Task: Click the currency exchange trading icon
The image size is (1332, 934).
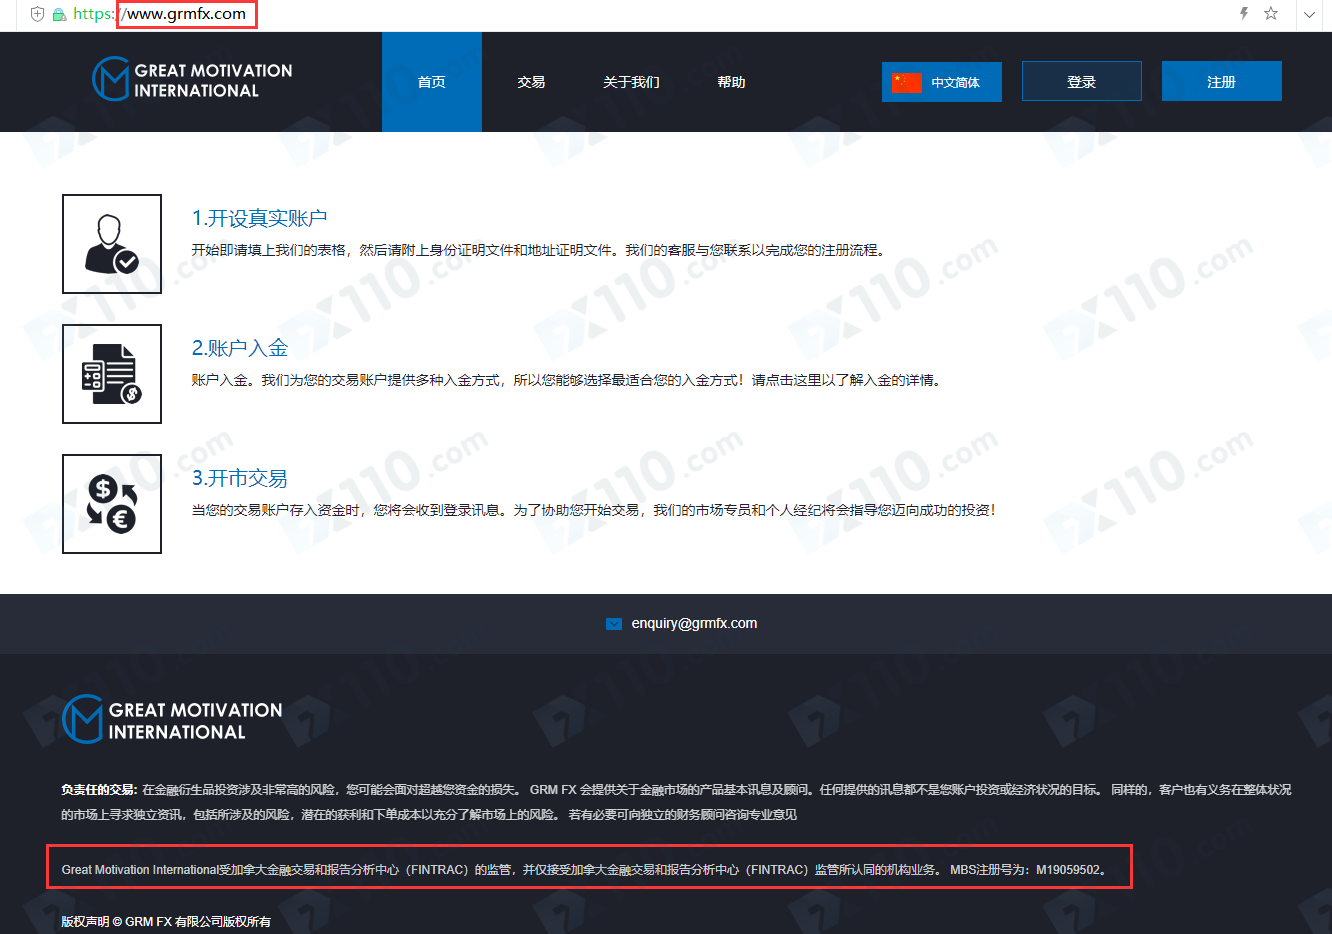Action: pos(112,504)
